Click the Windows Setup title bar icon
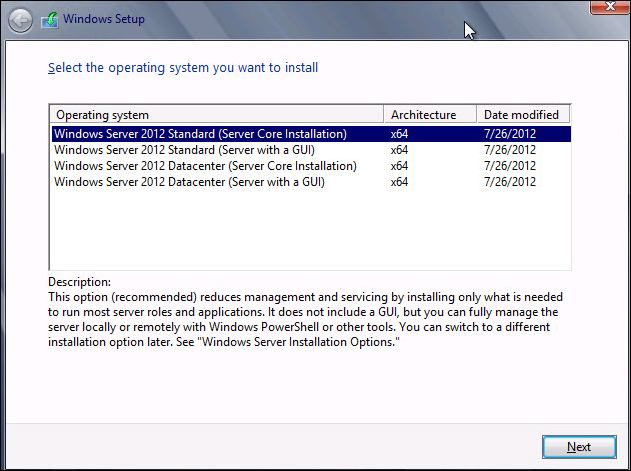This screenshot has width=631, height=471. pos(49,19)
